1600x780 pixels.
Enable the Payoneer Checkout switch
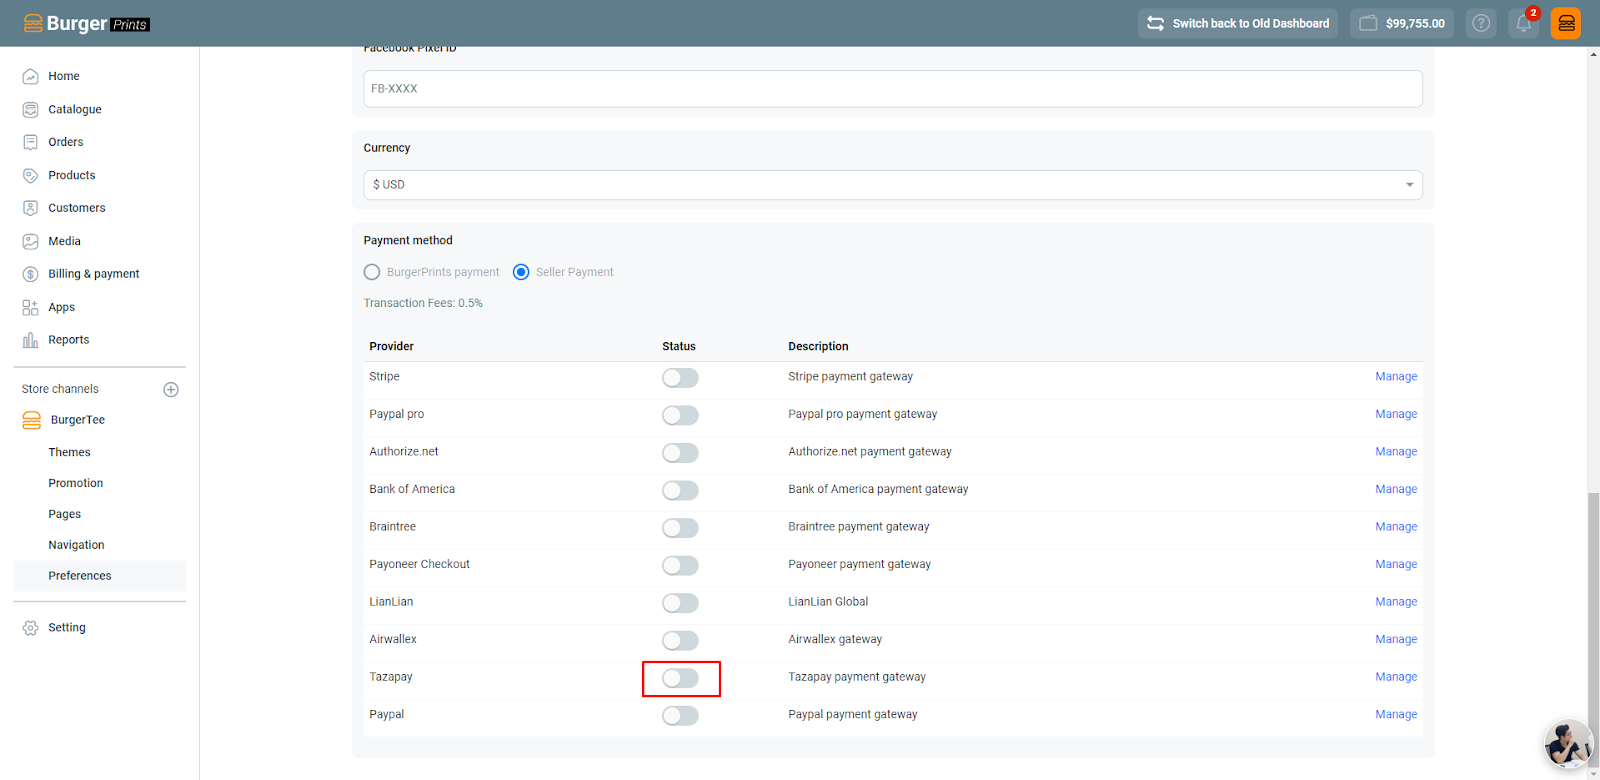680,565
